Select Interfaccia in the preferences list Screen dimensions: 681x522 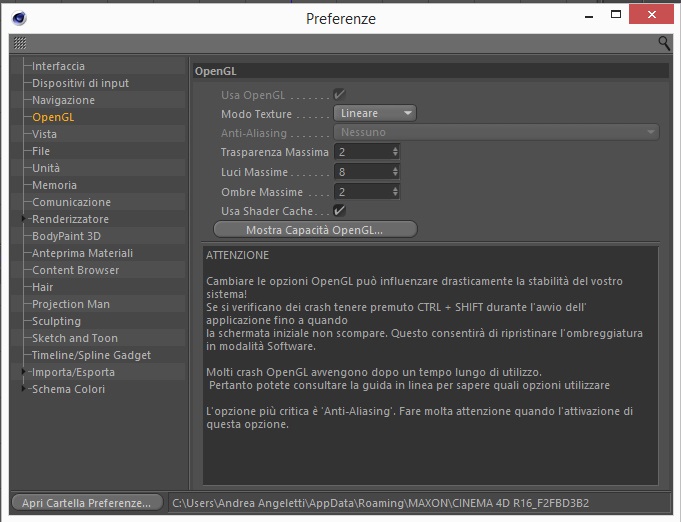(x=58, y=66)
